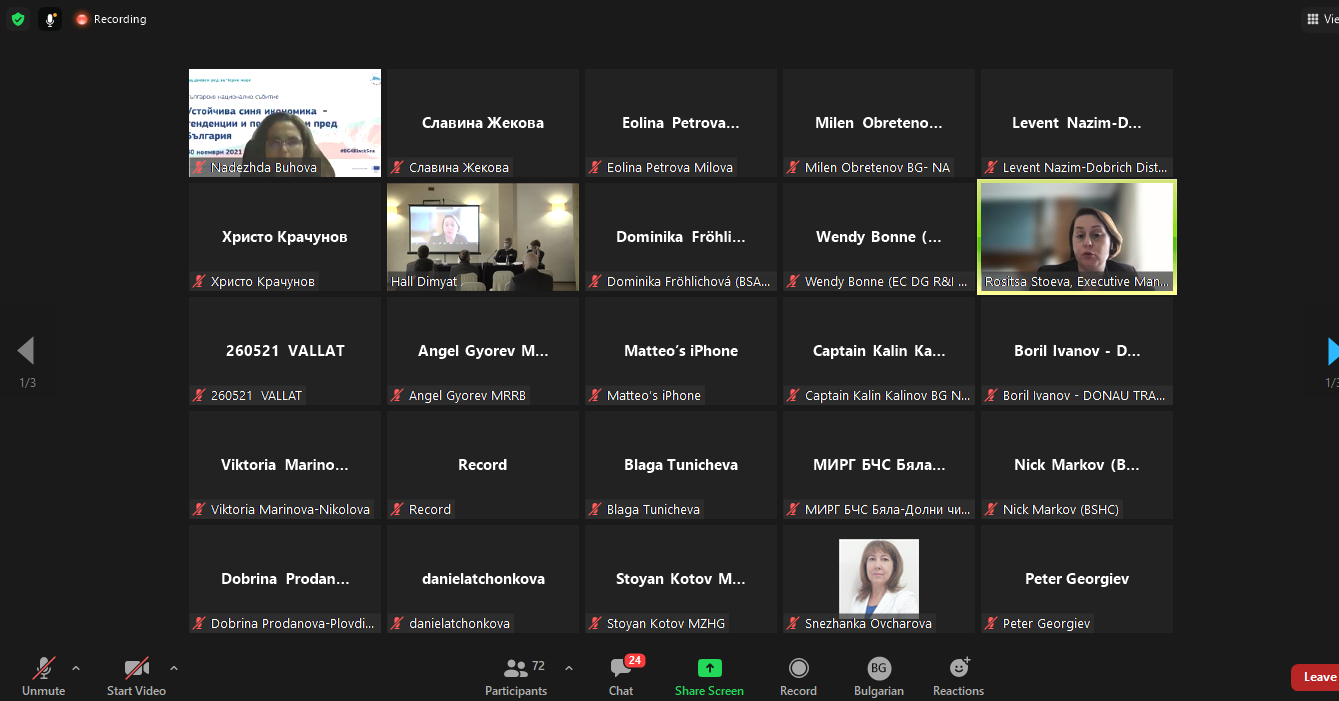The image size is (1339, 701).
Task: Click muted mic icon beside Milen Obretenov BG- NA
Action: pyautogui.click(x=793, y=167)
